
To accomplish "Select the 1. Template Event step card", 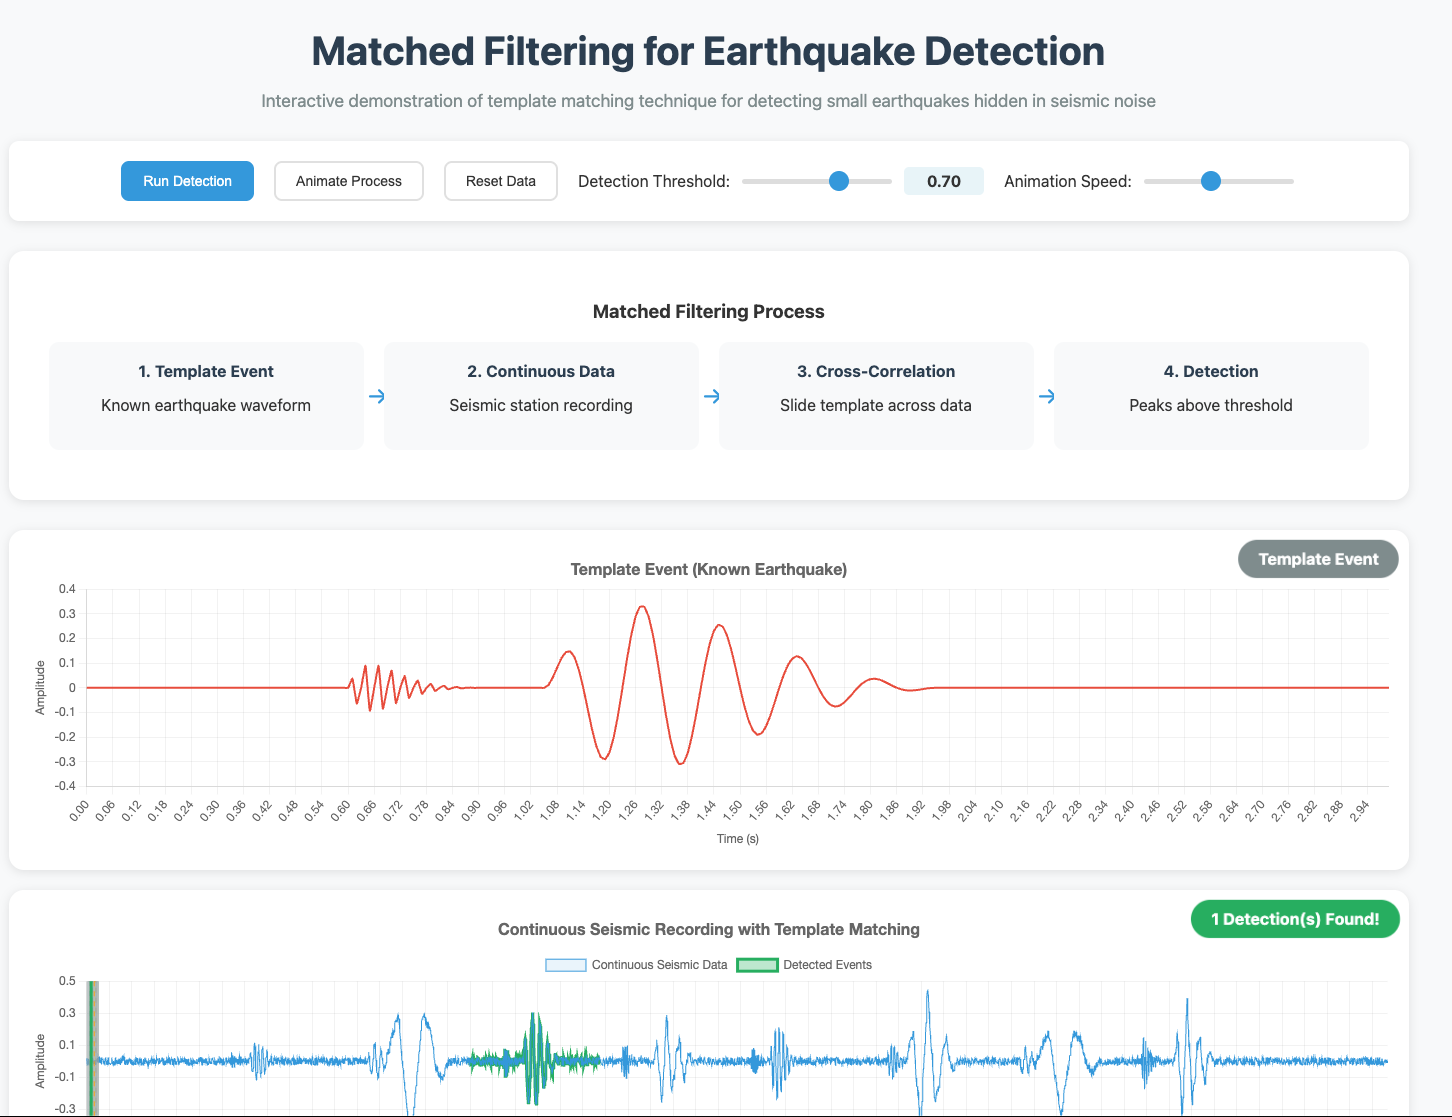I will (206, 395).
